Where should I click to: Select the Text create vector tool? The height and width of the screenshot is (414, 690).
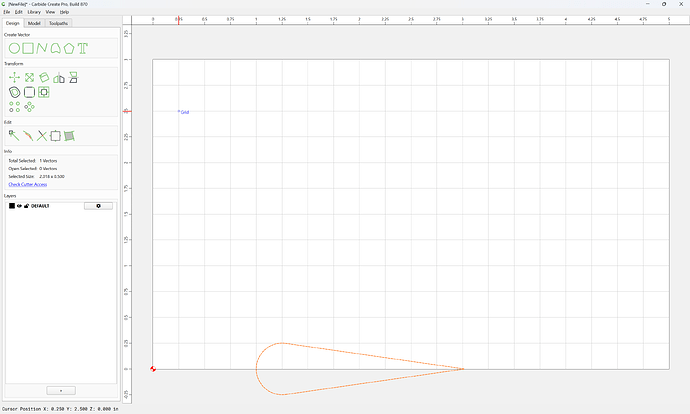[x=83, y=48]
